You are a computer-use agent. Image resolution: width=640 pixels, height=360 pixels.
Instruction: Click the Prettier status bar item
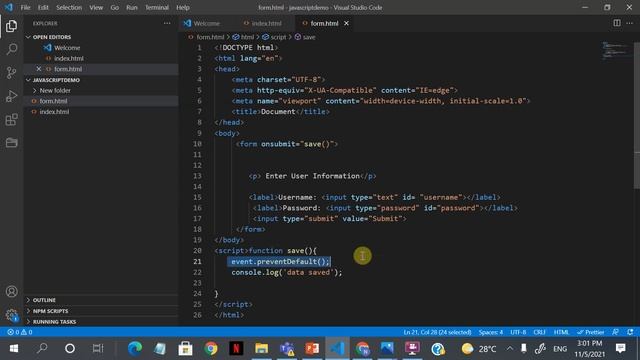591,332
